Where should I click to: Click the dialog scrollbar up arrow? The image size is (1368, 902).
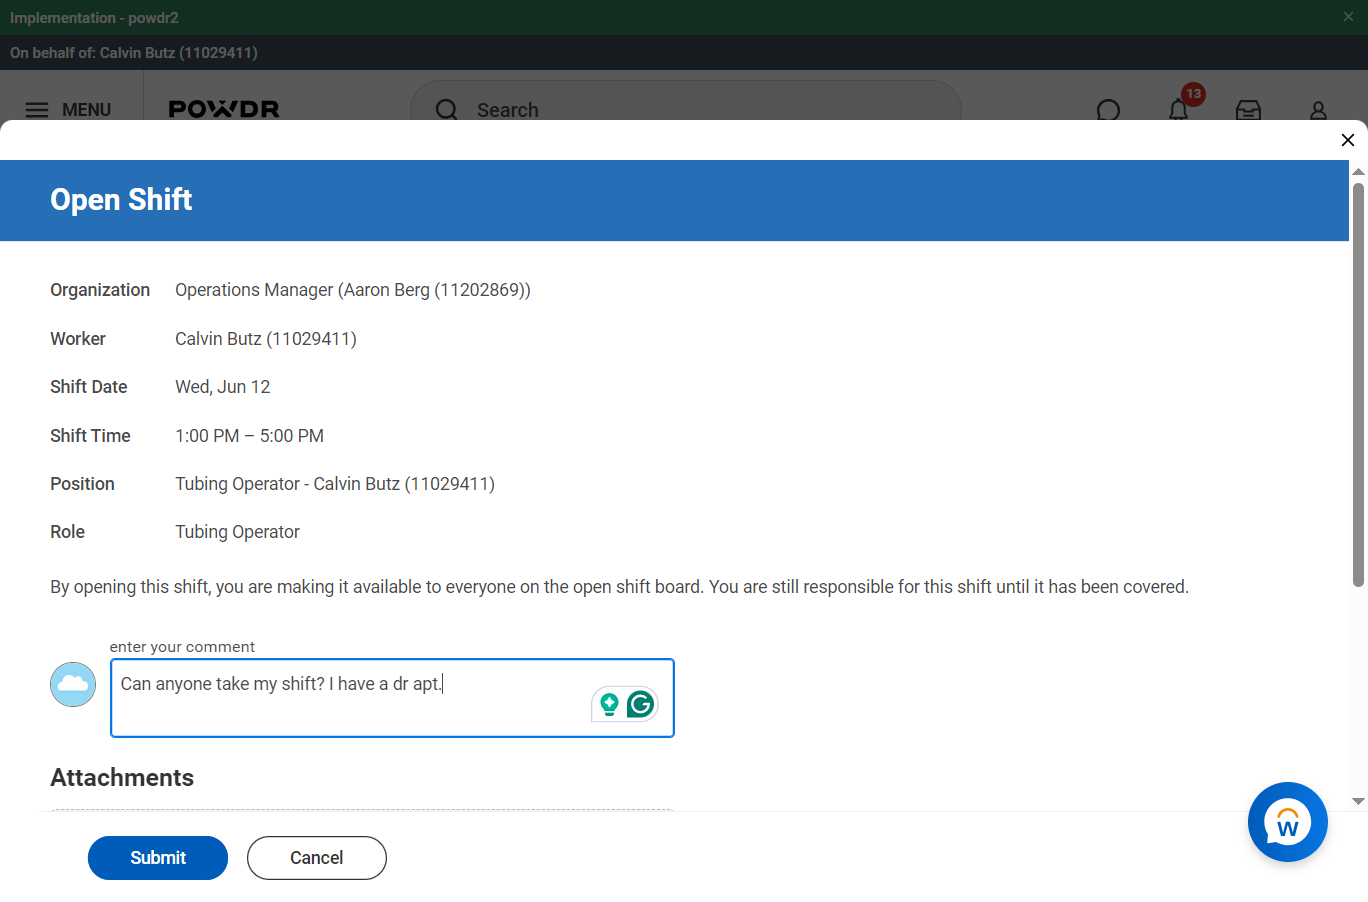tap(1358, 172)
